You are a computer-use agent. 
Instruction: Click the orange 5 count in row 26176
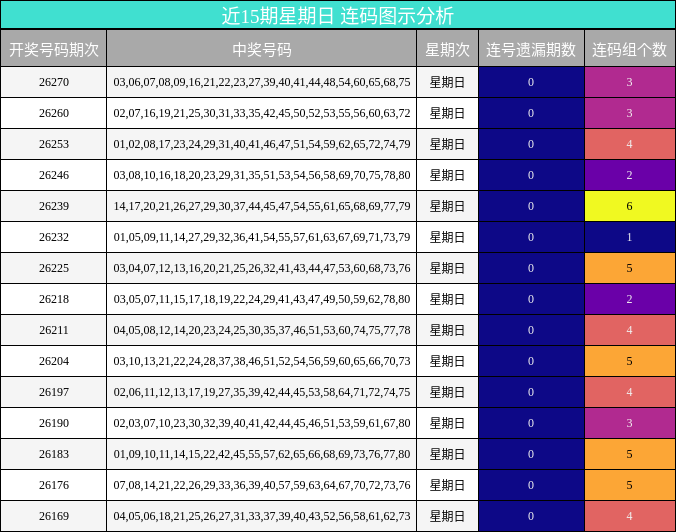(629, 485)
